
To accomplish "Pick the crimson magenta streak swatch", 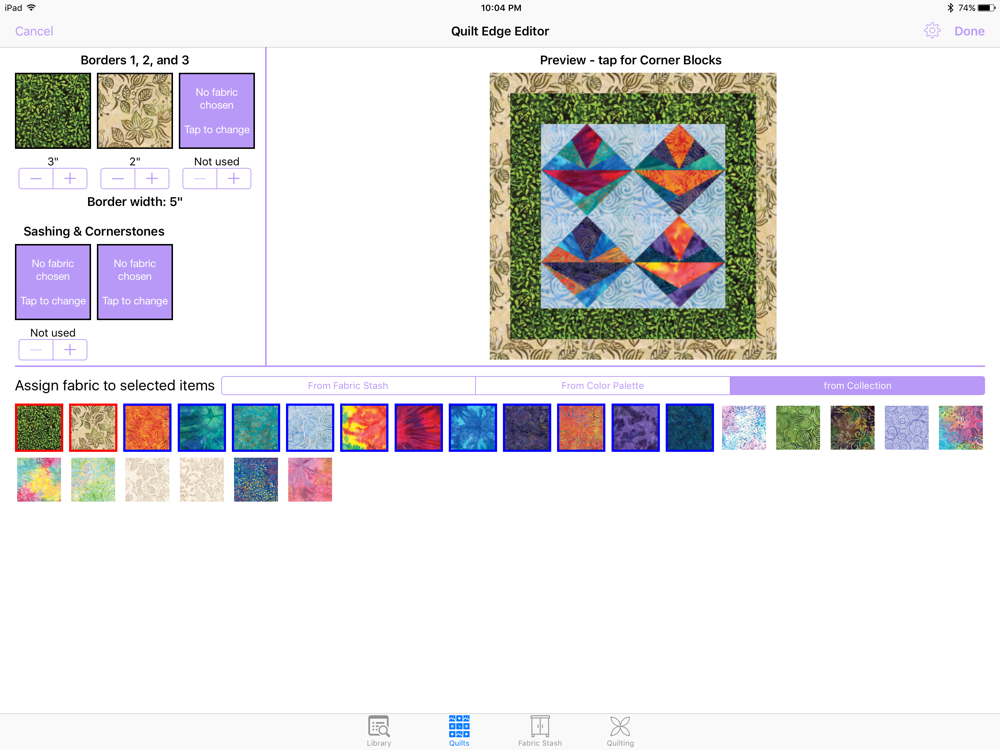I will (x=418, y=427).
